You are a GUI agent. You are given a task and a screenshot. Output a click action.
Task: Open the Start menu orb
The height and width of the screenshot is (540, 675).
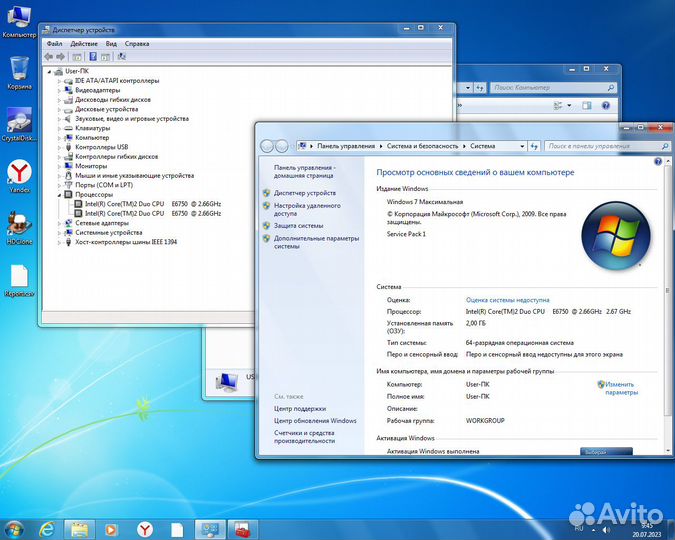coord(13,529)
